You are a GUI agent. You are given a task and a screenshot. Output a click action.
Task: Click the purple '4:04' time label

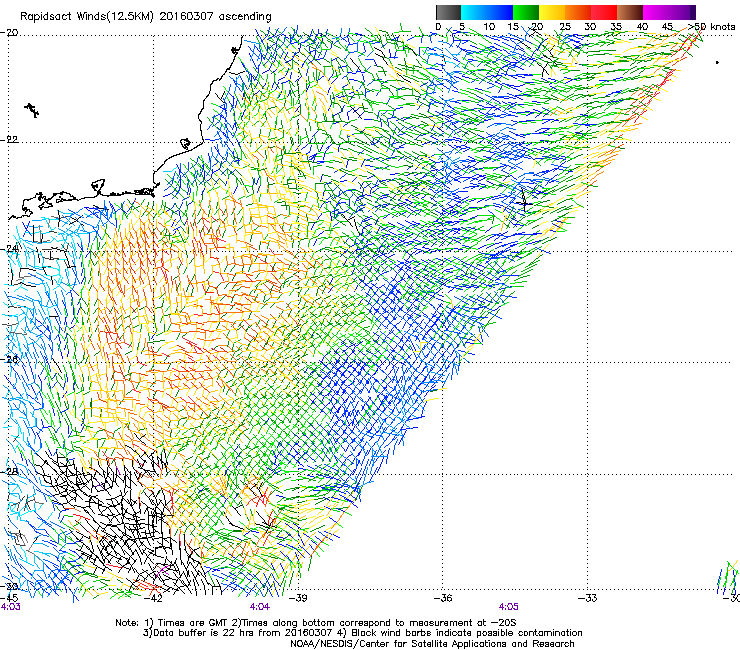pos(260,607)
